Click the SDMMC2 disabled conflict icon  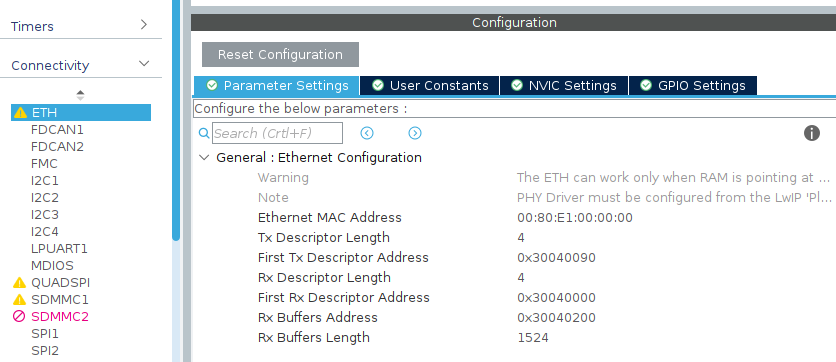19,317
